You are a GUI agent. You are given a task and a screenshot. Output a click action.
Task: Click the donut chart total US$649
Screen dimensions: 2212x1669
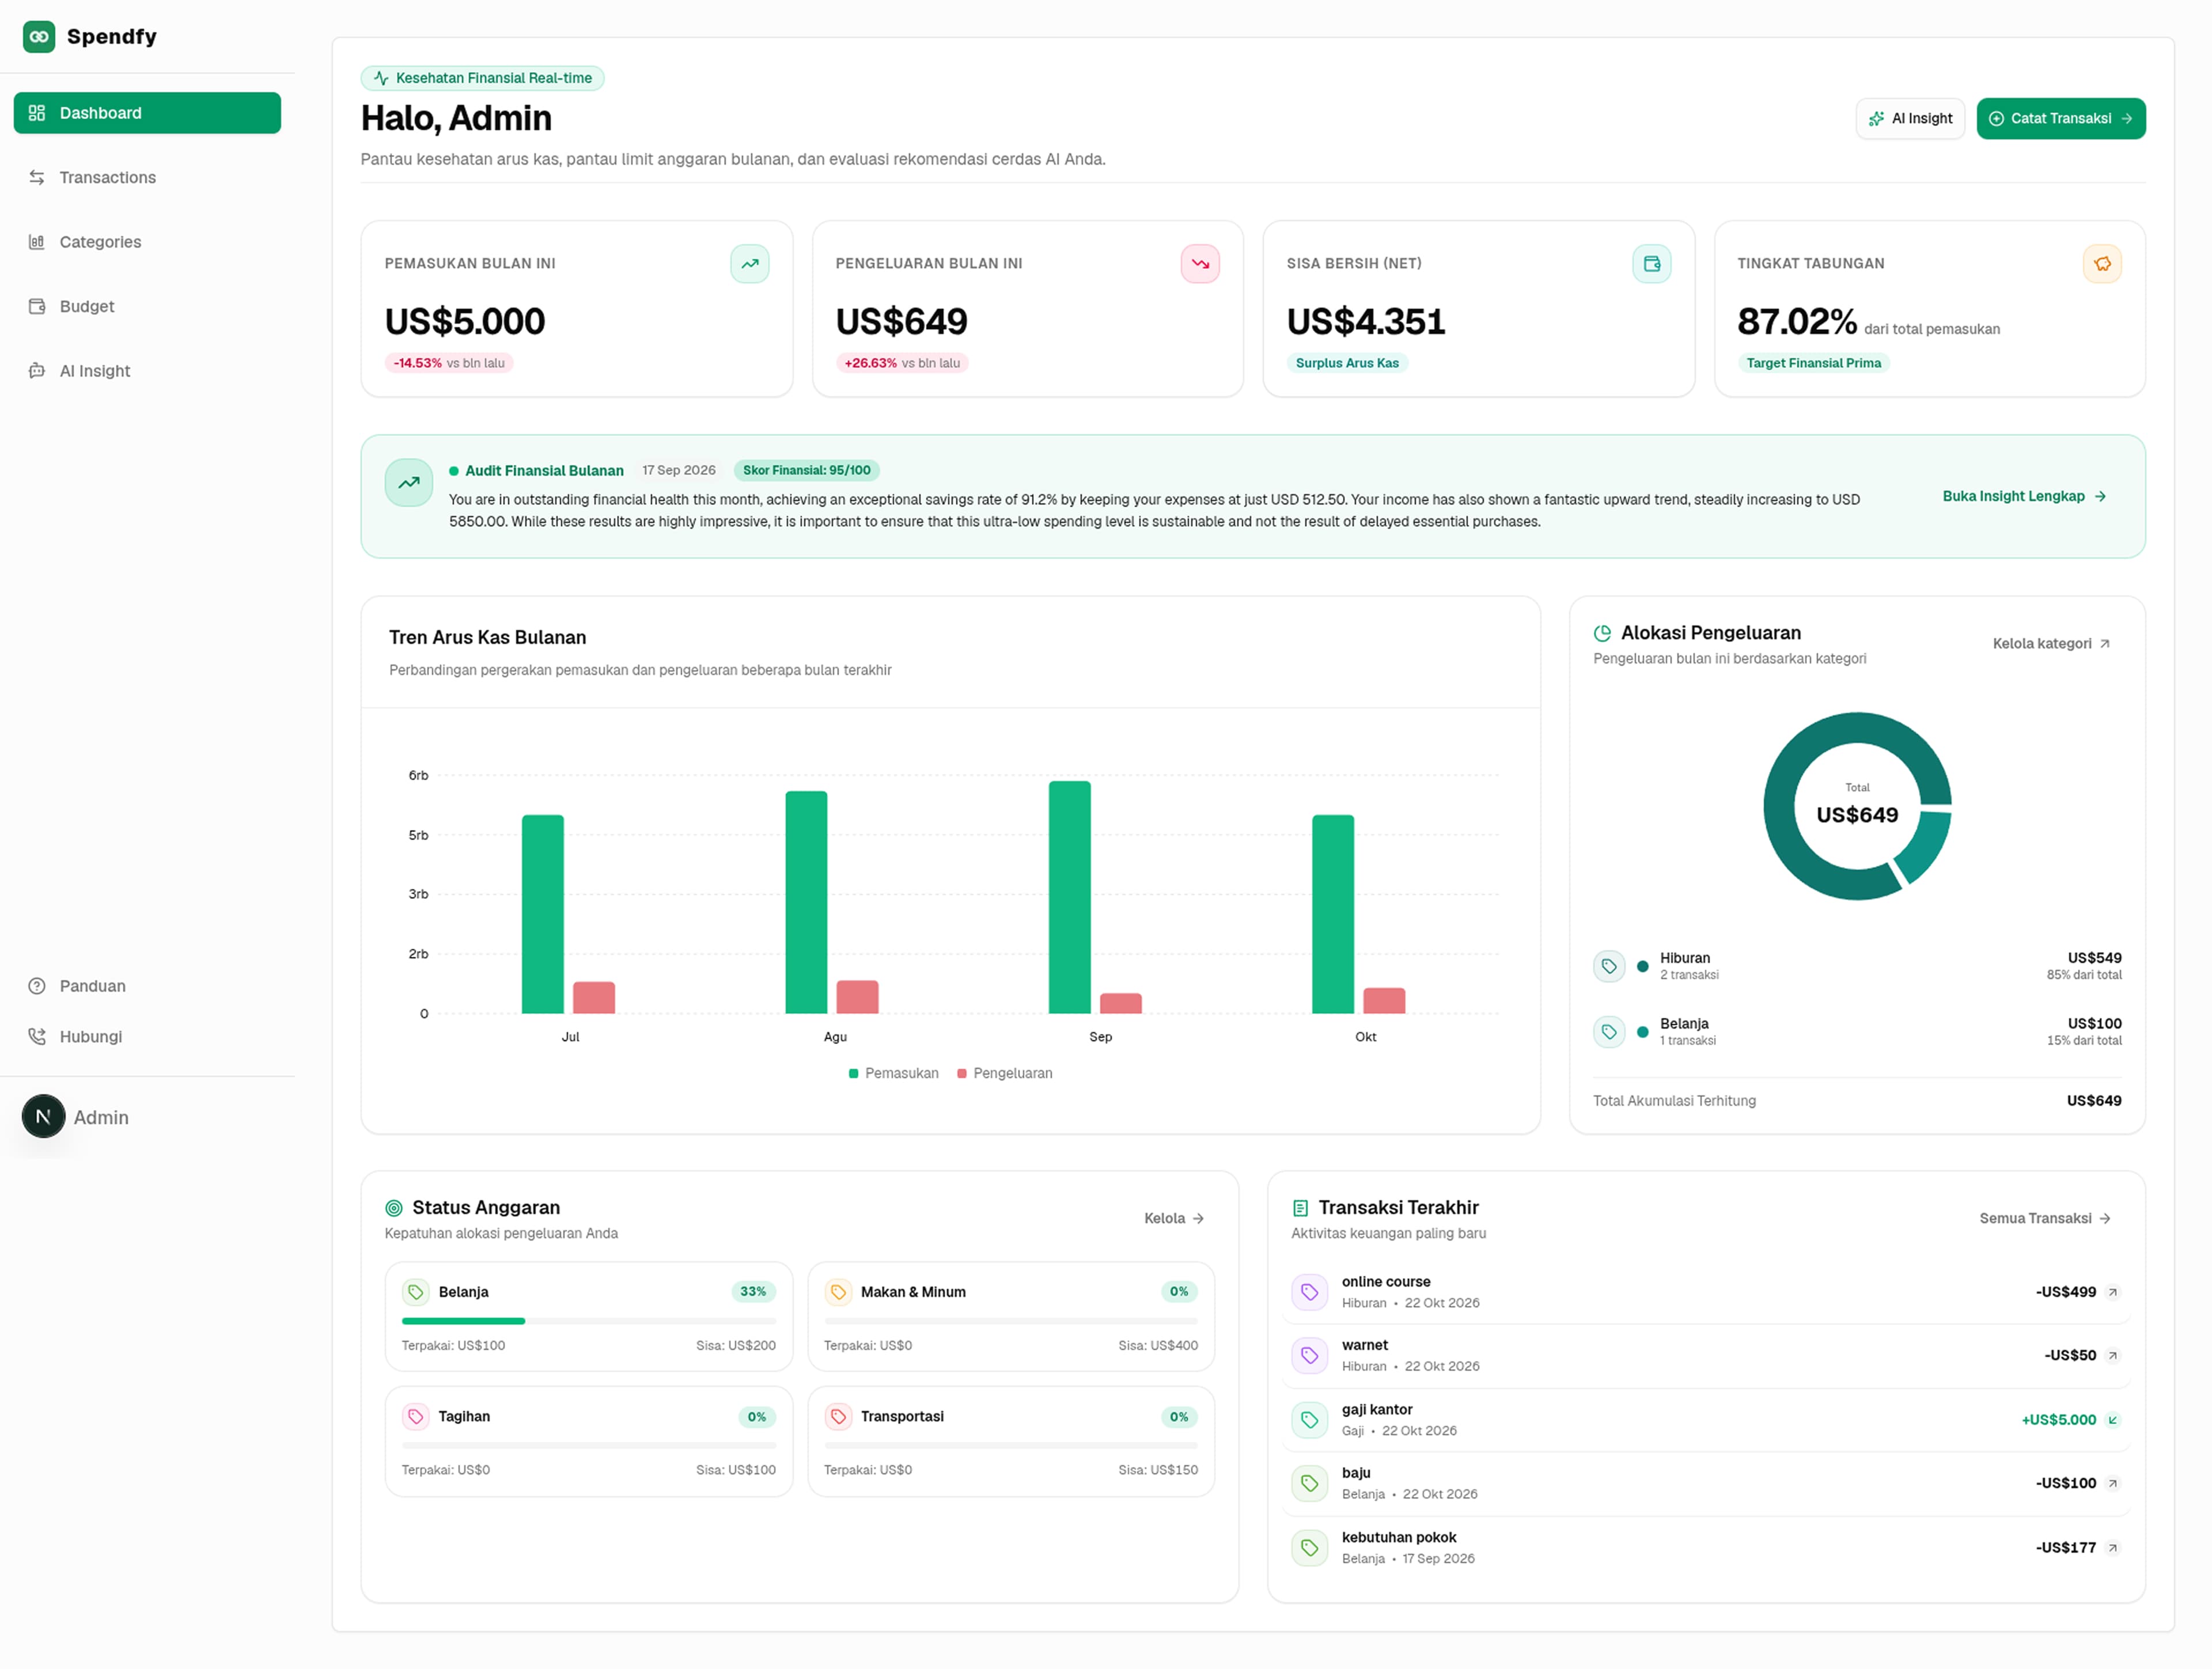[1856, 815]
